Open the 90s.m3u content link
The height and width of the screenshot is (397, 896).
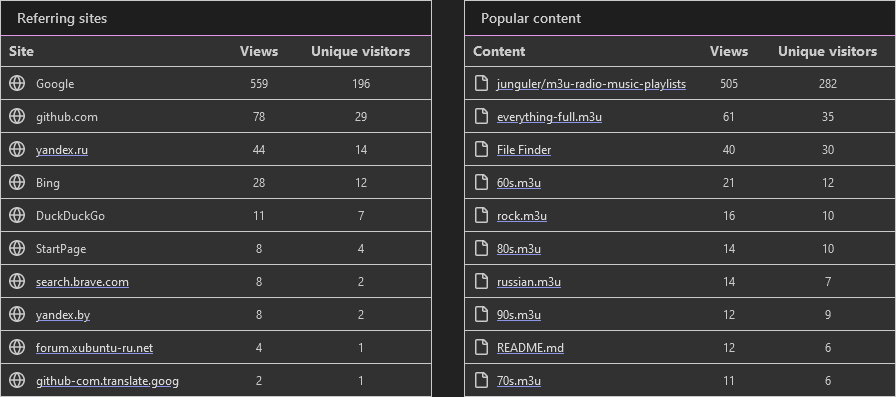[518, 315]
